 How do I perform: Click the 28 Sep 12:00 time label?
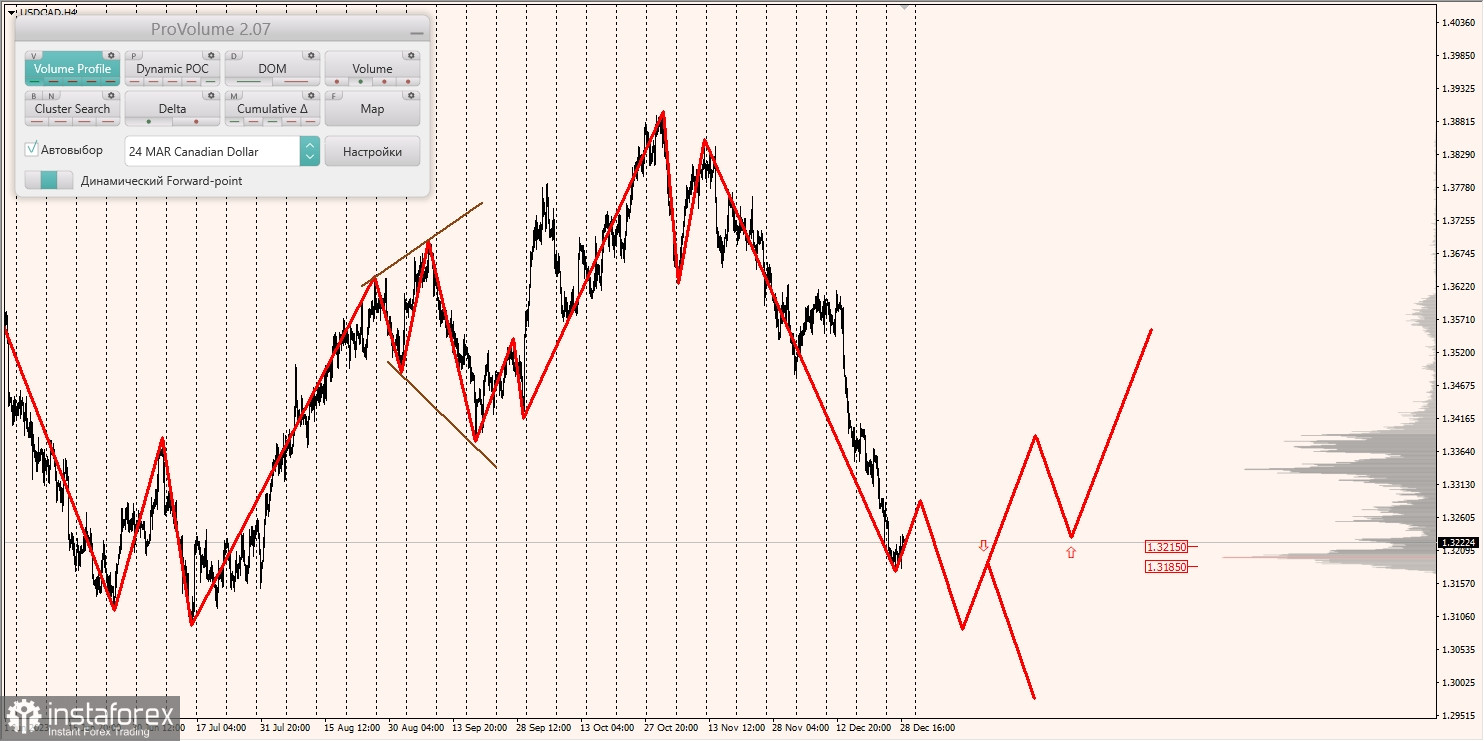(543, 728)
